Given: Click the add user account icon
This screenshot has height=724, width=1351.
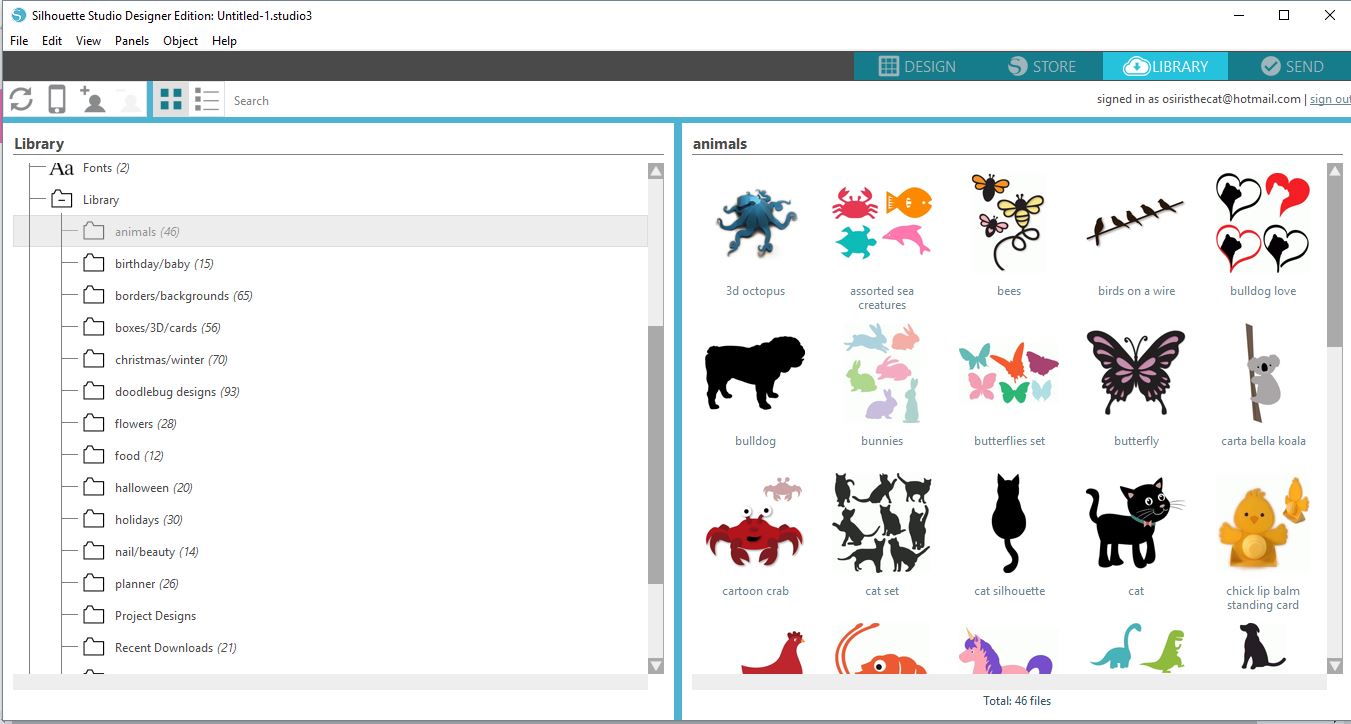Looking at the screenshot, I should (92, 99).
